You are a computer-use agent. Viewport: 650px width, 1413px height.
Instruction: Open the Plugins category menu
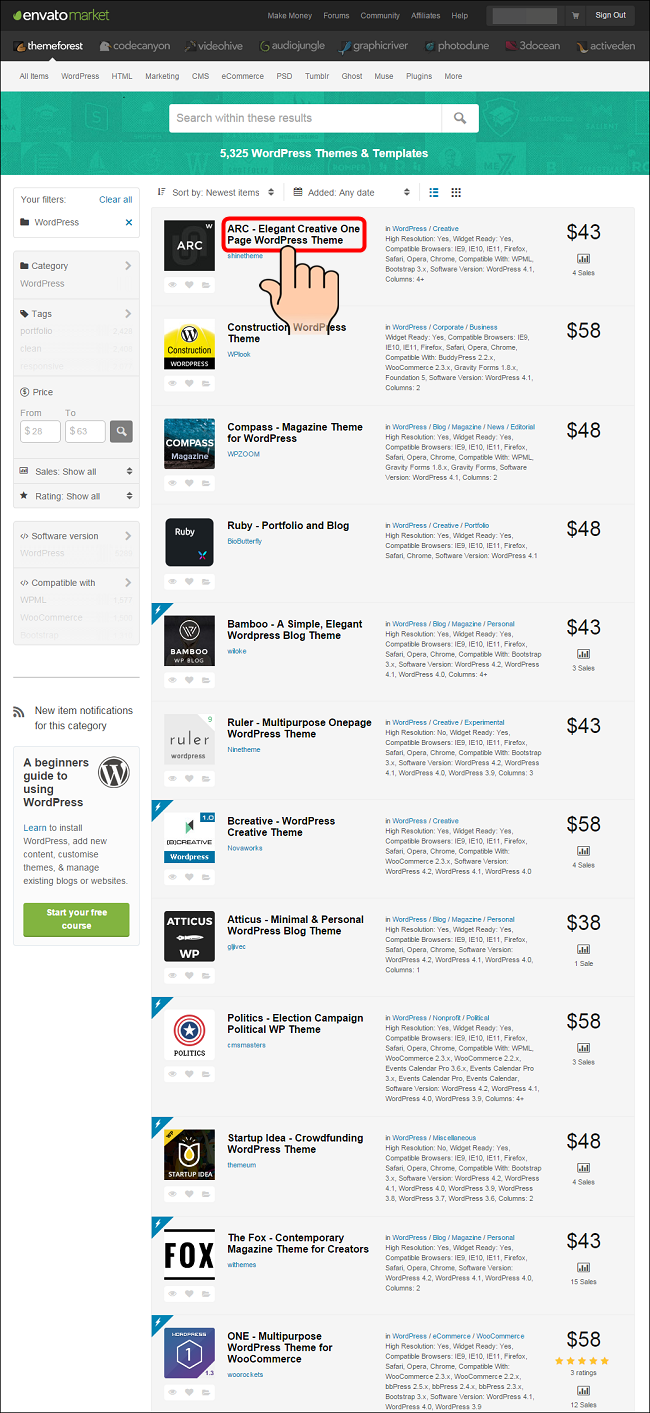(419, 76)
